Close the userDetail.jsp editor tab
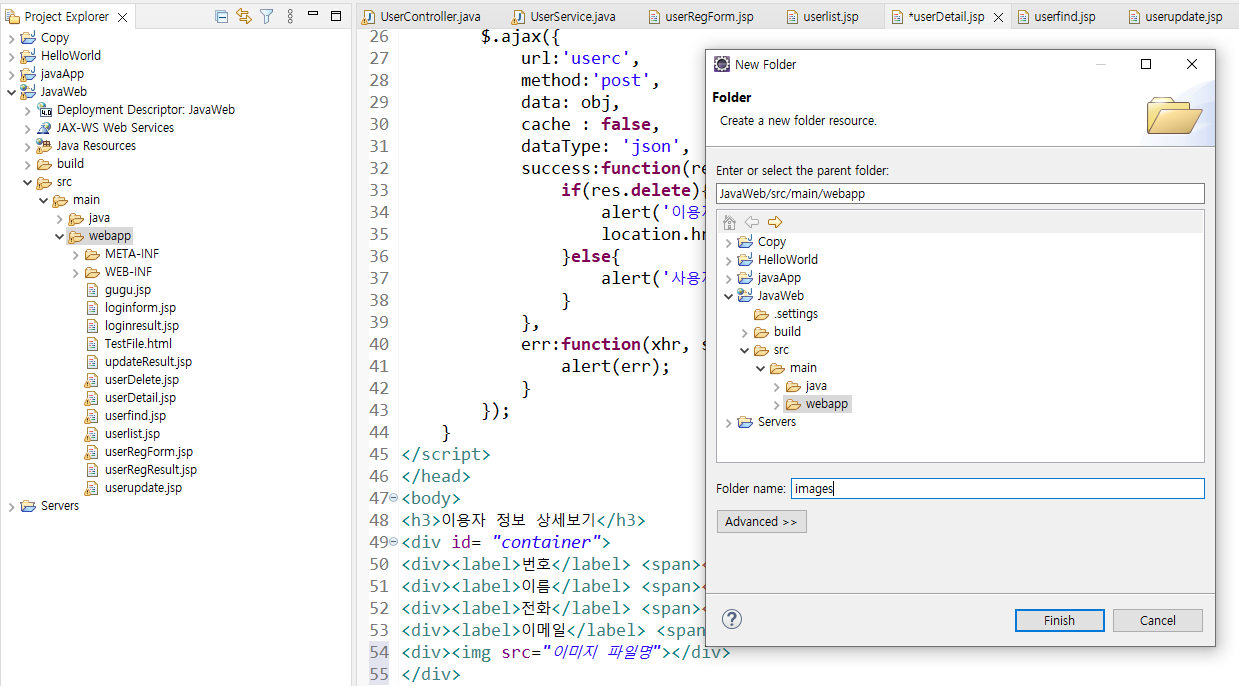 point(999,17)
